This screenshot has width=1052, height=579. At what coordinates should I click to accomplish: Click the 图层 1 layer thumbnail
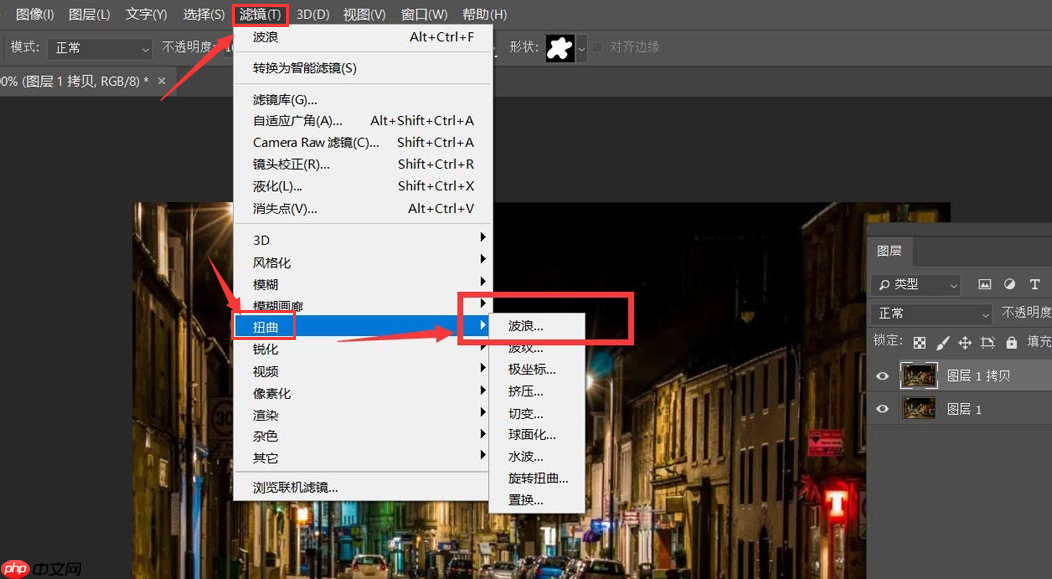point(919,408)
